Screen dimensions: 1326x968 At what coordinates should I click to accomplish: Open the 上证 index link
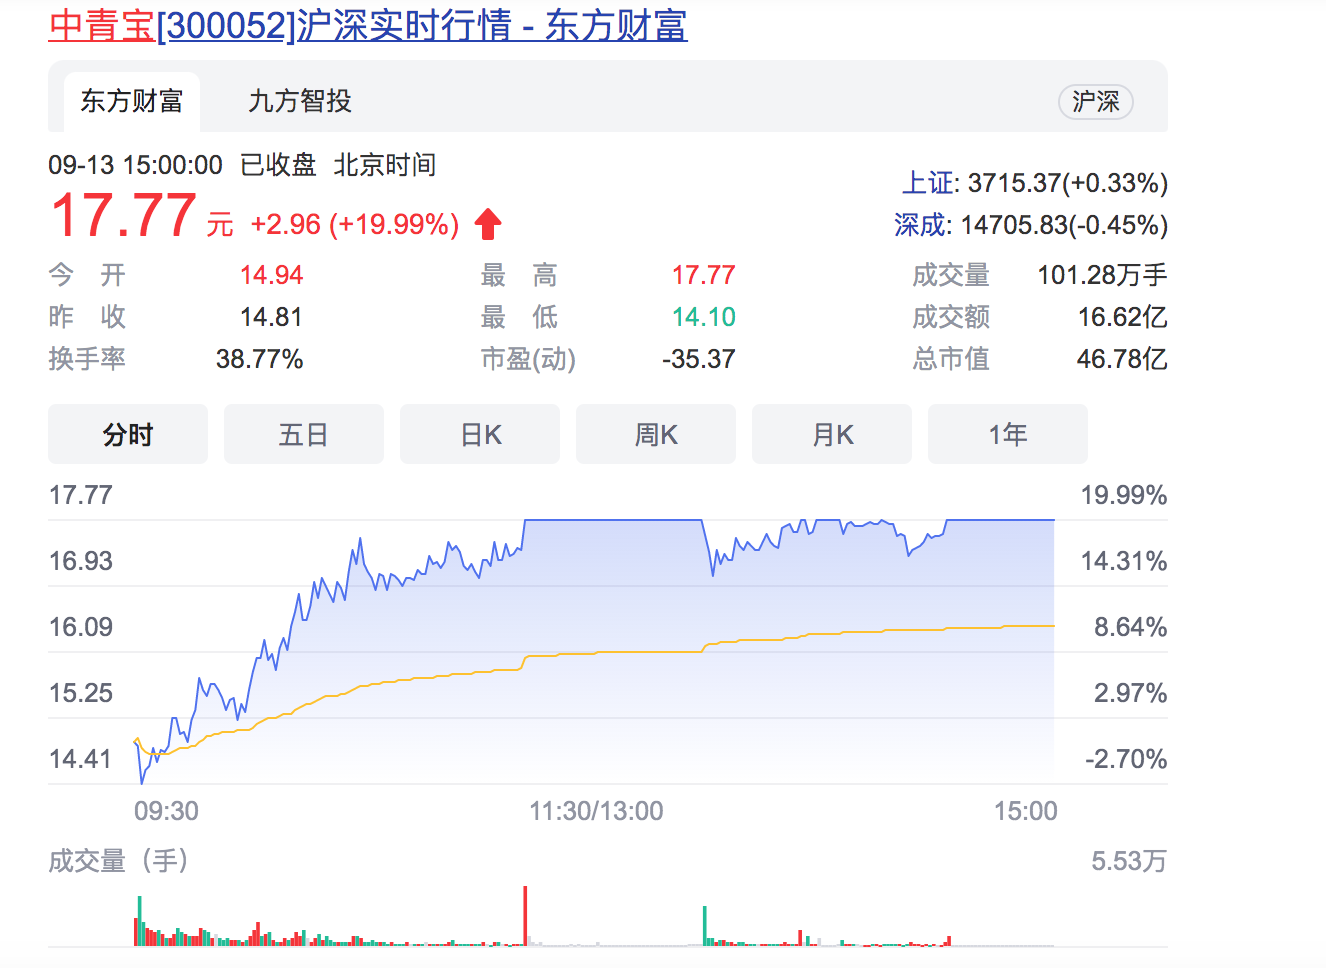929,183
